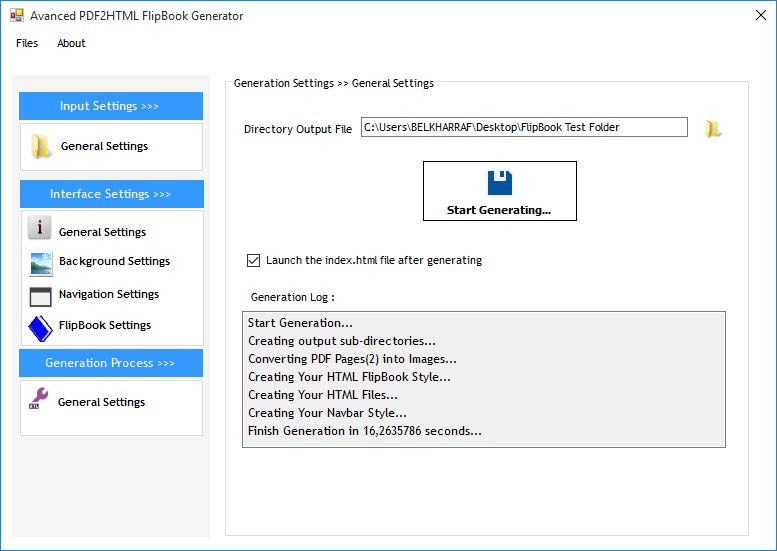Select the Interface Settings section header
This screenshot has width=777, height=551.
(111, 194)
